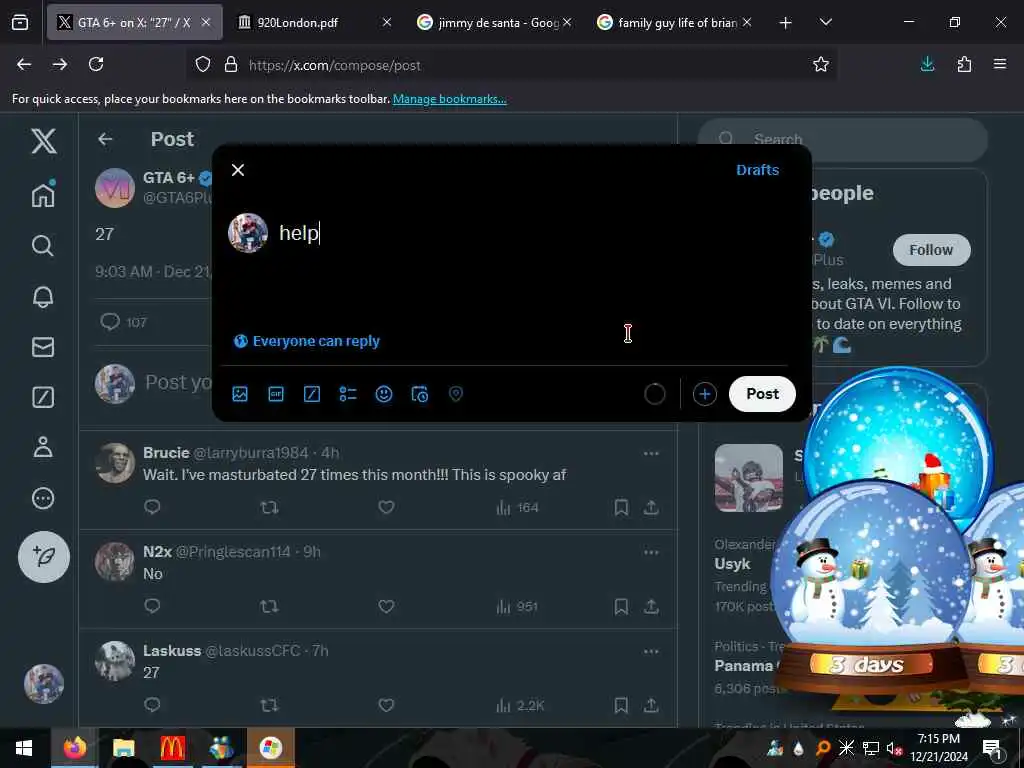The width and height of the screenshot is (1024, 768).
Task: Open Firefox application hamburger menu
Action: click(x=1000, y=64)
